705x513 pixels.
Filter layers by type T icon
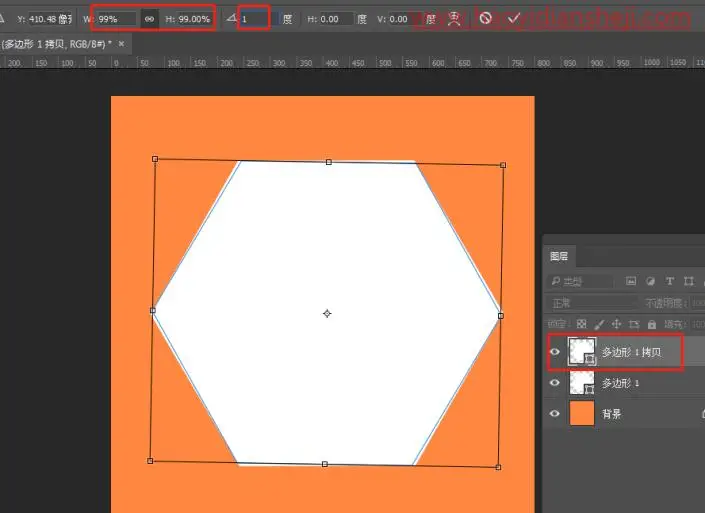(x=669, y=281)
